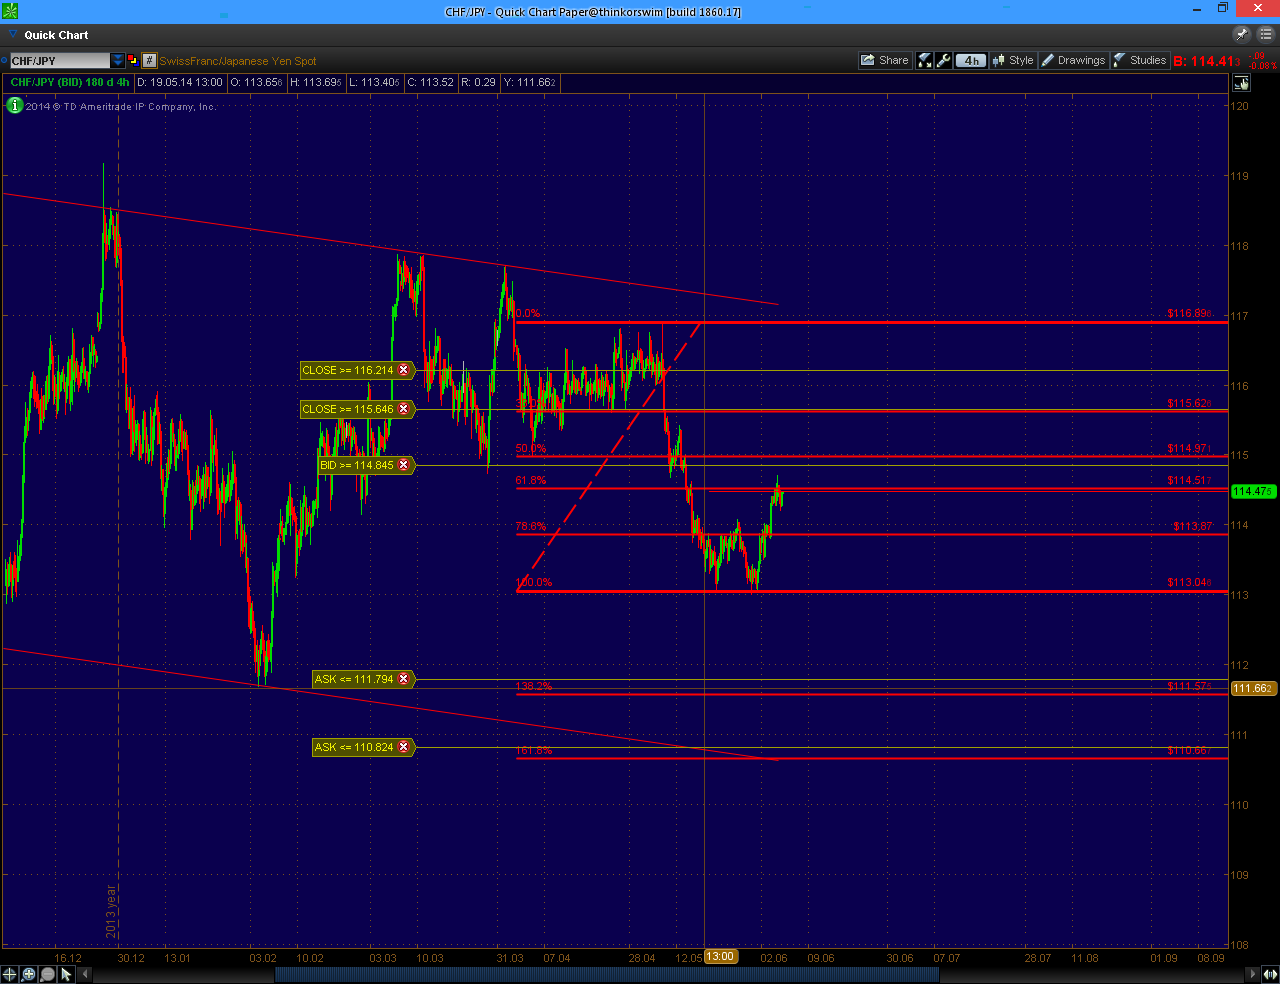Image resolution: width=1280 pixels, height=984 pixels.
Task: Click the $114.517 Fibonacci level label
Action: (x=1189, y=480)
